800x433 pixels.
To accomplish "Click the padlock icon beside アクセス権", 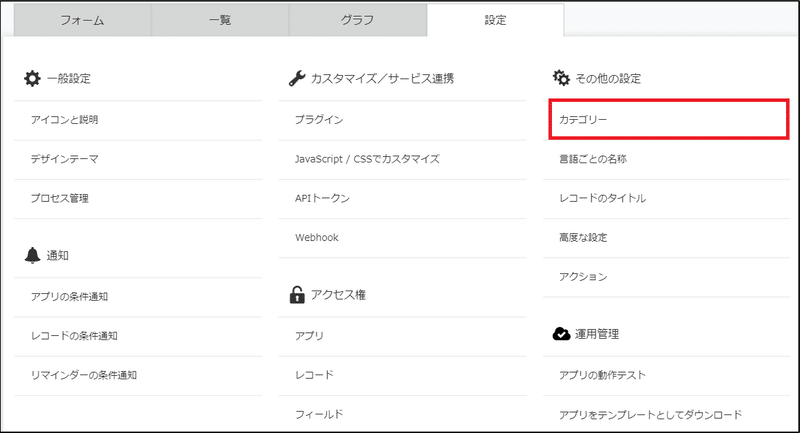I will tap(297, 294).
